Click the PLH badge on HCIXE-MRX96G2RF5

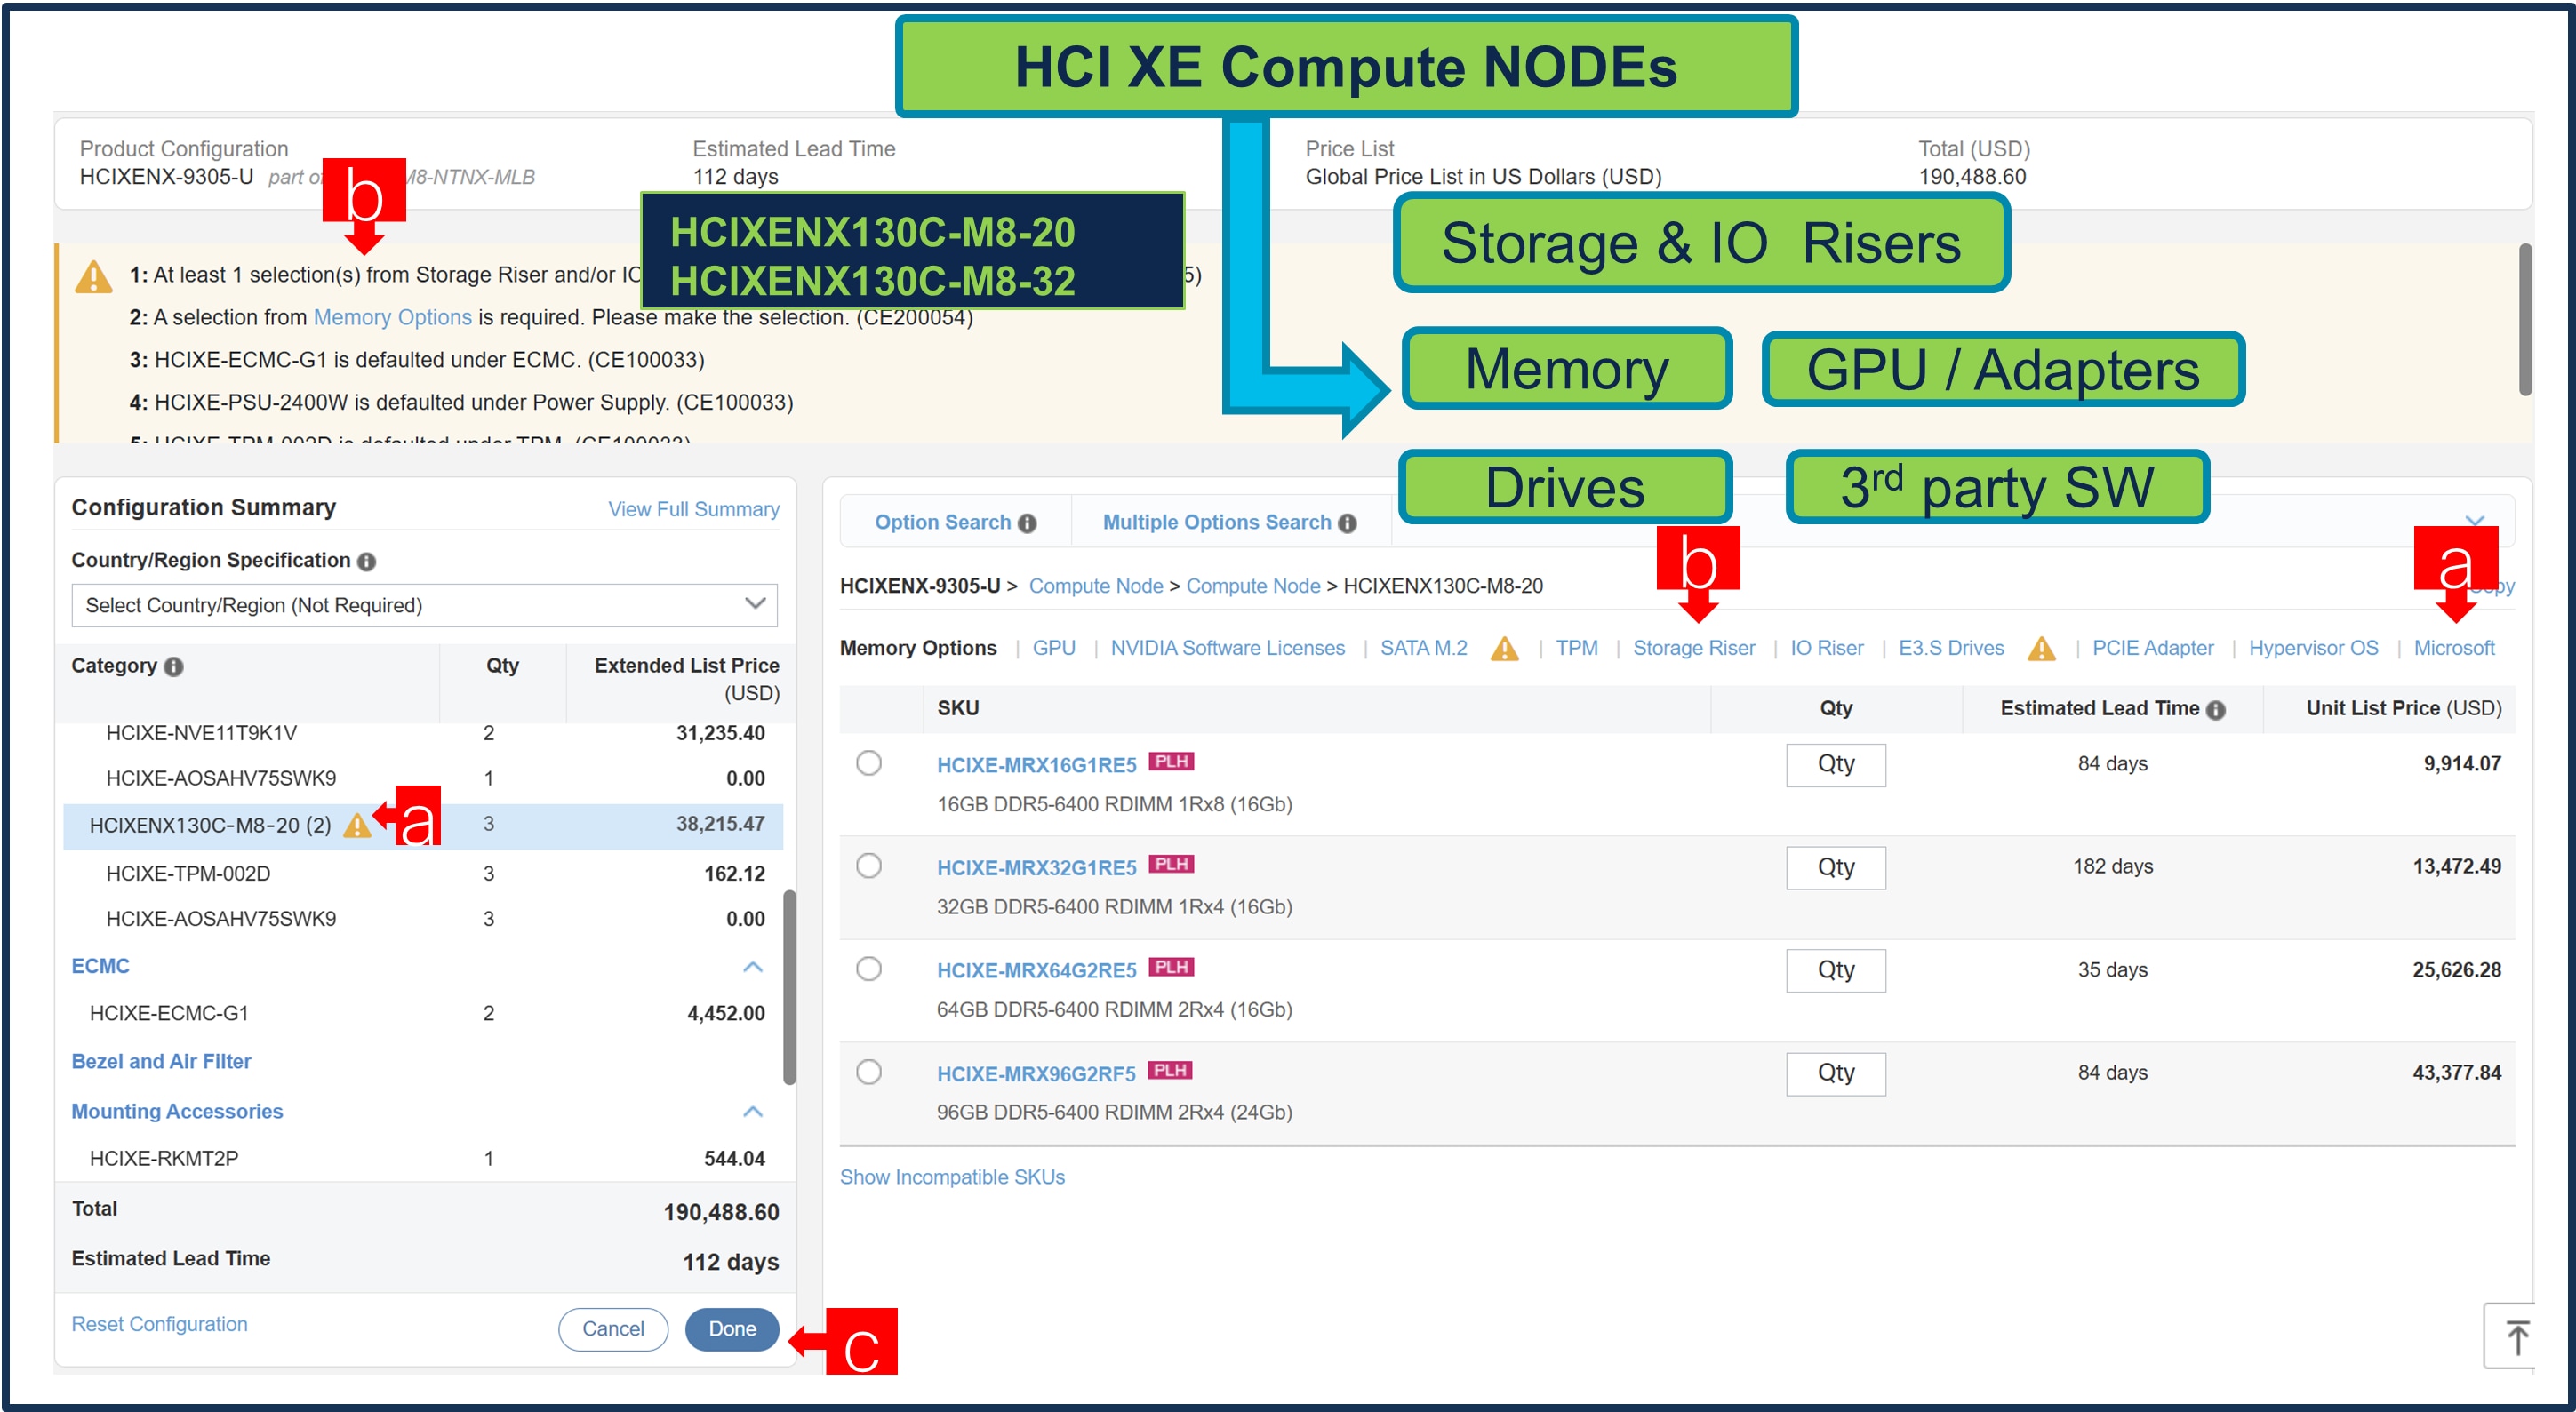click(x=1170, y=1070)
